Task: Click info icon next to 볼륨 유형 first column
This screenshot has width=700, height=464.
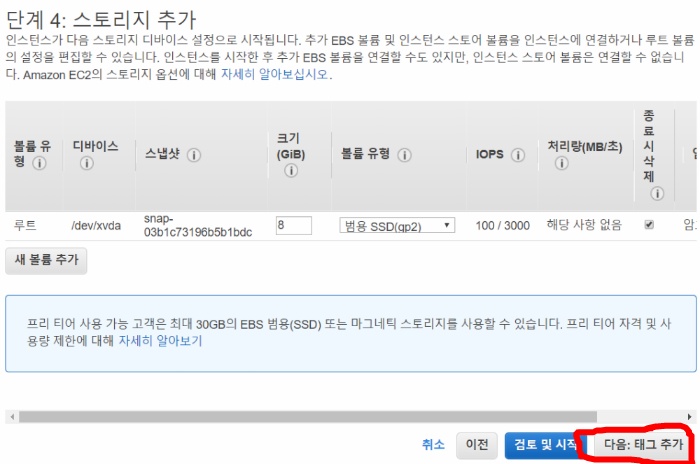Action: [x=39, y=163]
